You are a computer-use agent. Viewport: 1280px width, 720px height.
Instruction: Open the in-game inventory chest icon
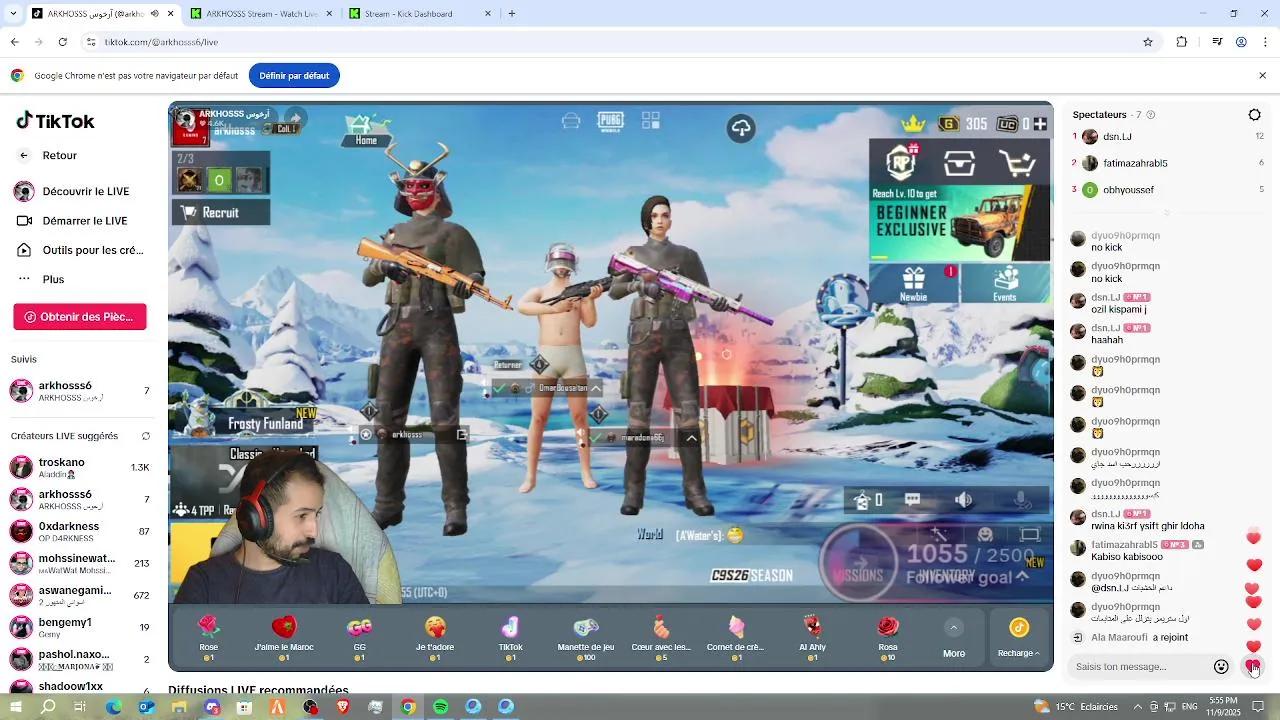coord(958,162)
